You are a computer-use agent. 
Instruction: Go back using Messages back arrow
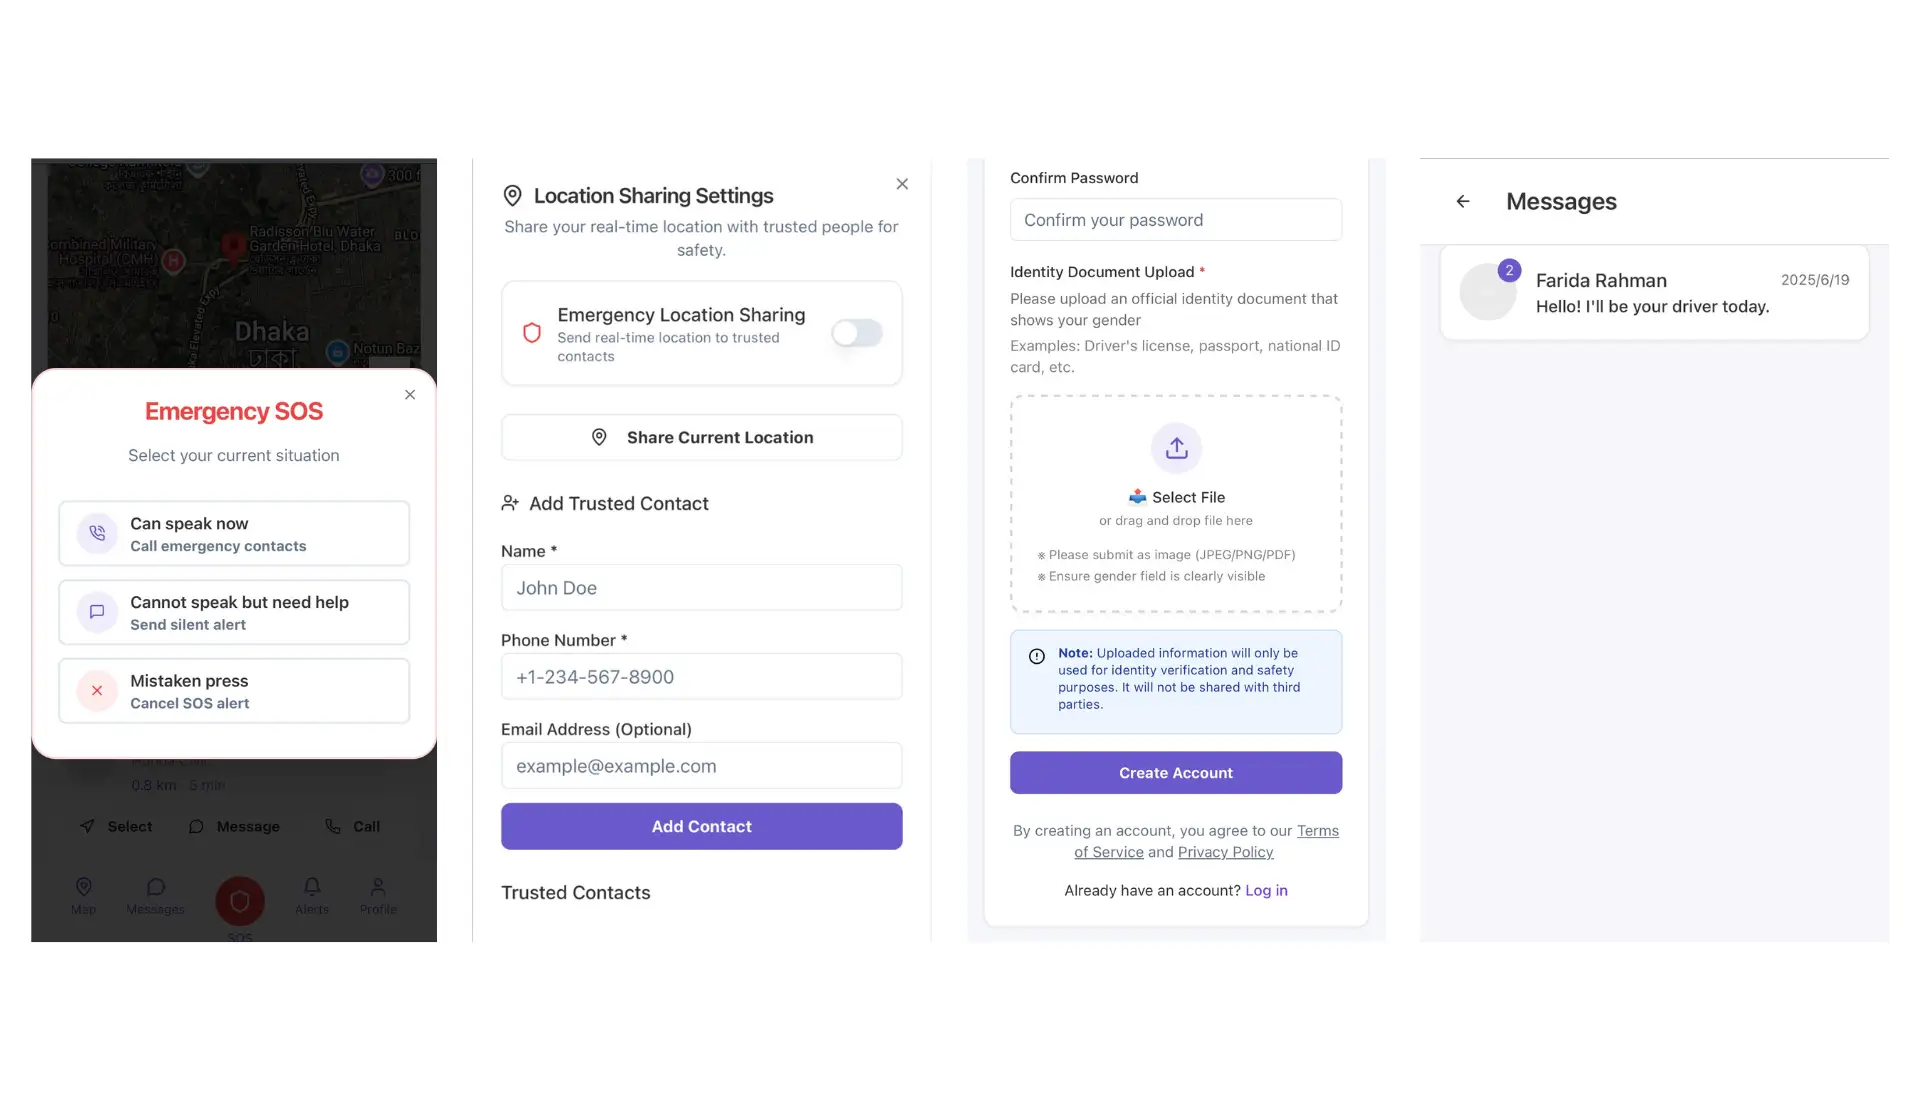point(1463,202)
